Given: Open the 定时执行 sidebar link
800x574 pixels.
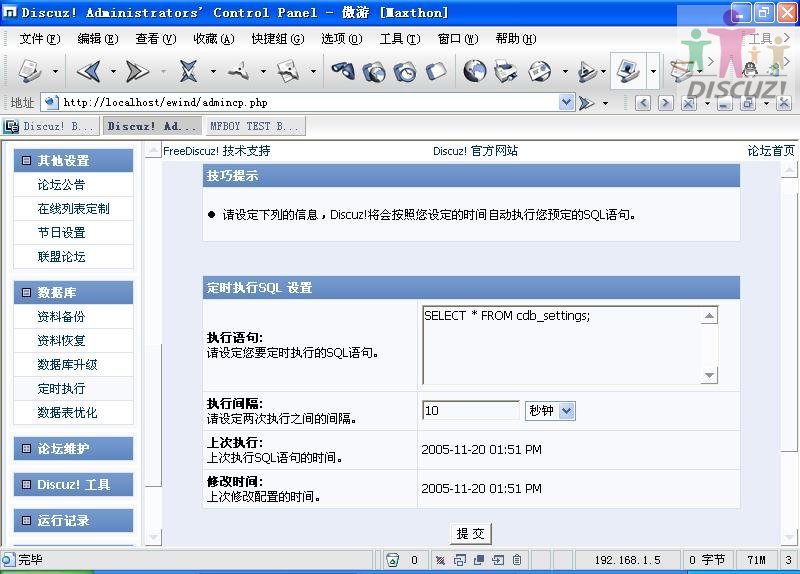Looking at the screenshot, I should pyautogui.click(x=61, y=388).
